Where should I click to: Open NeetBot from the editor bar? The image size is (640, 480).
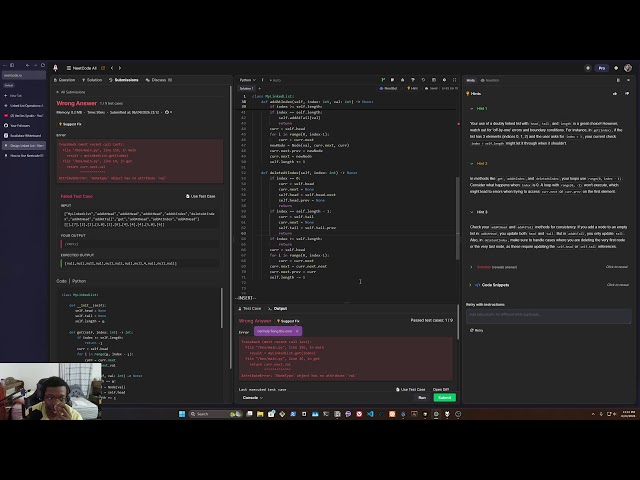388,89
